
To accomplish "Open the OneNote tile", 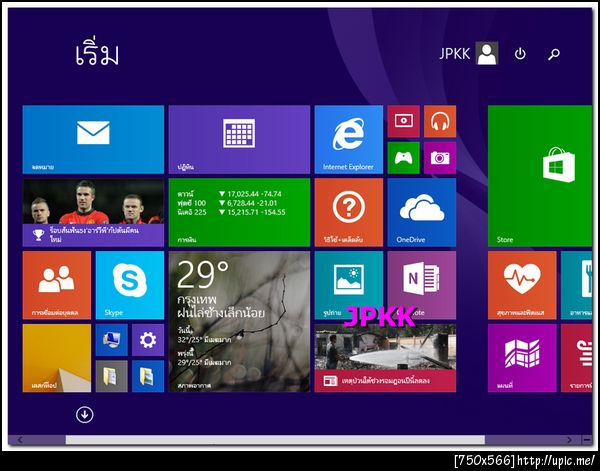I will pos(422,285).
